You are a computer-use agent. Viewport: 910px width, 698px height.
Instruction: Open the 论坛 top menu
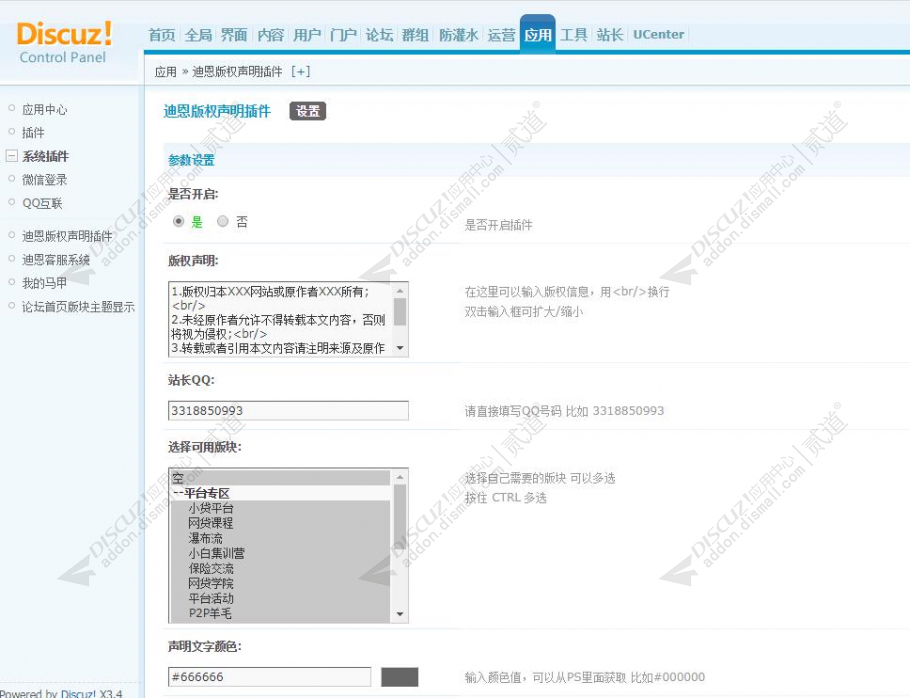coord(379,35)
